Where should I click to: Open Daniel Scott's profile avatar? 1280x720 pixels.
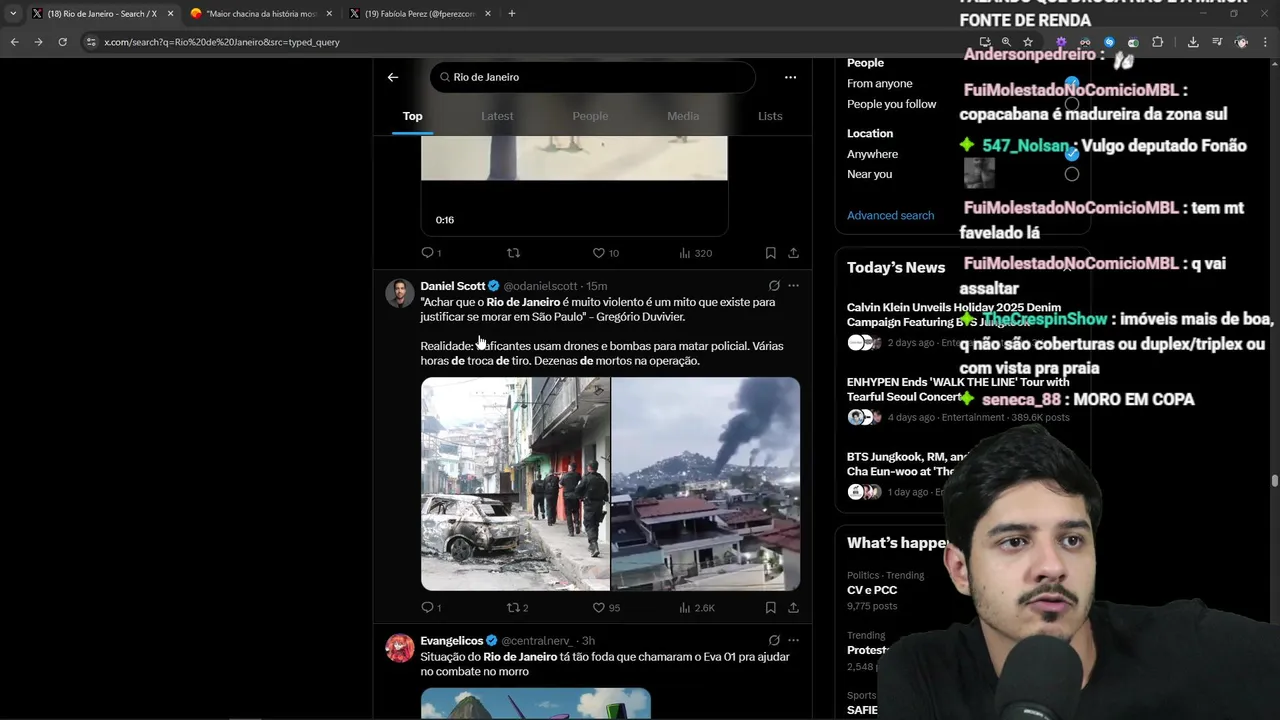point(400,293)
